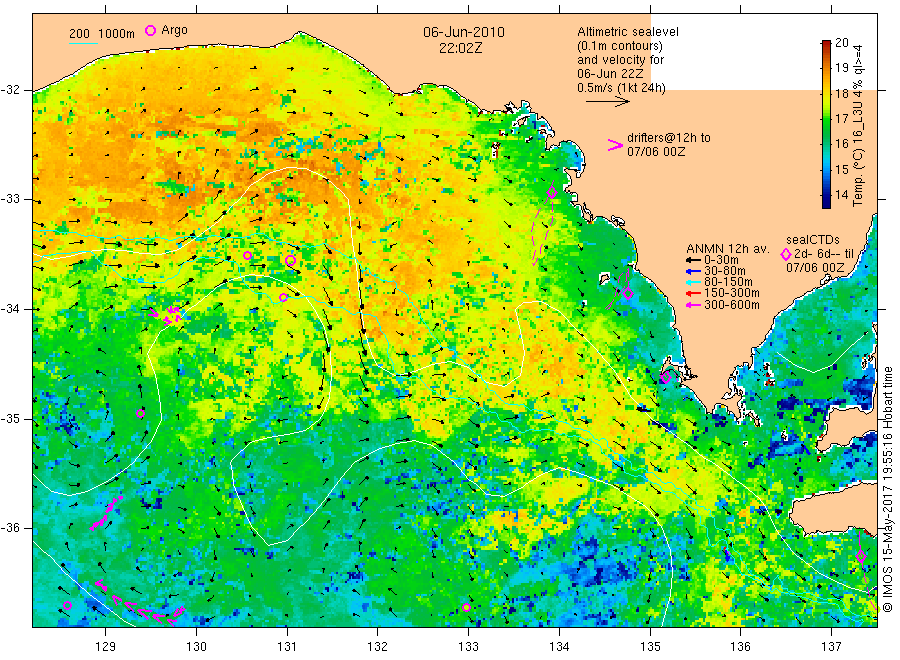Select the Argo float marker near 129.4E, -35

coord(141,413)
